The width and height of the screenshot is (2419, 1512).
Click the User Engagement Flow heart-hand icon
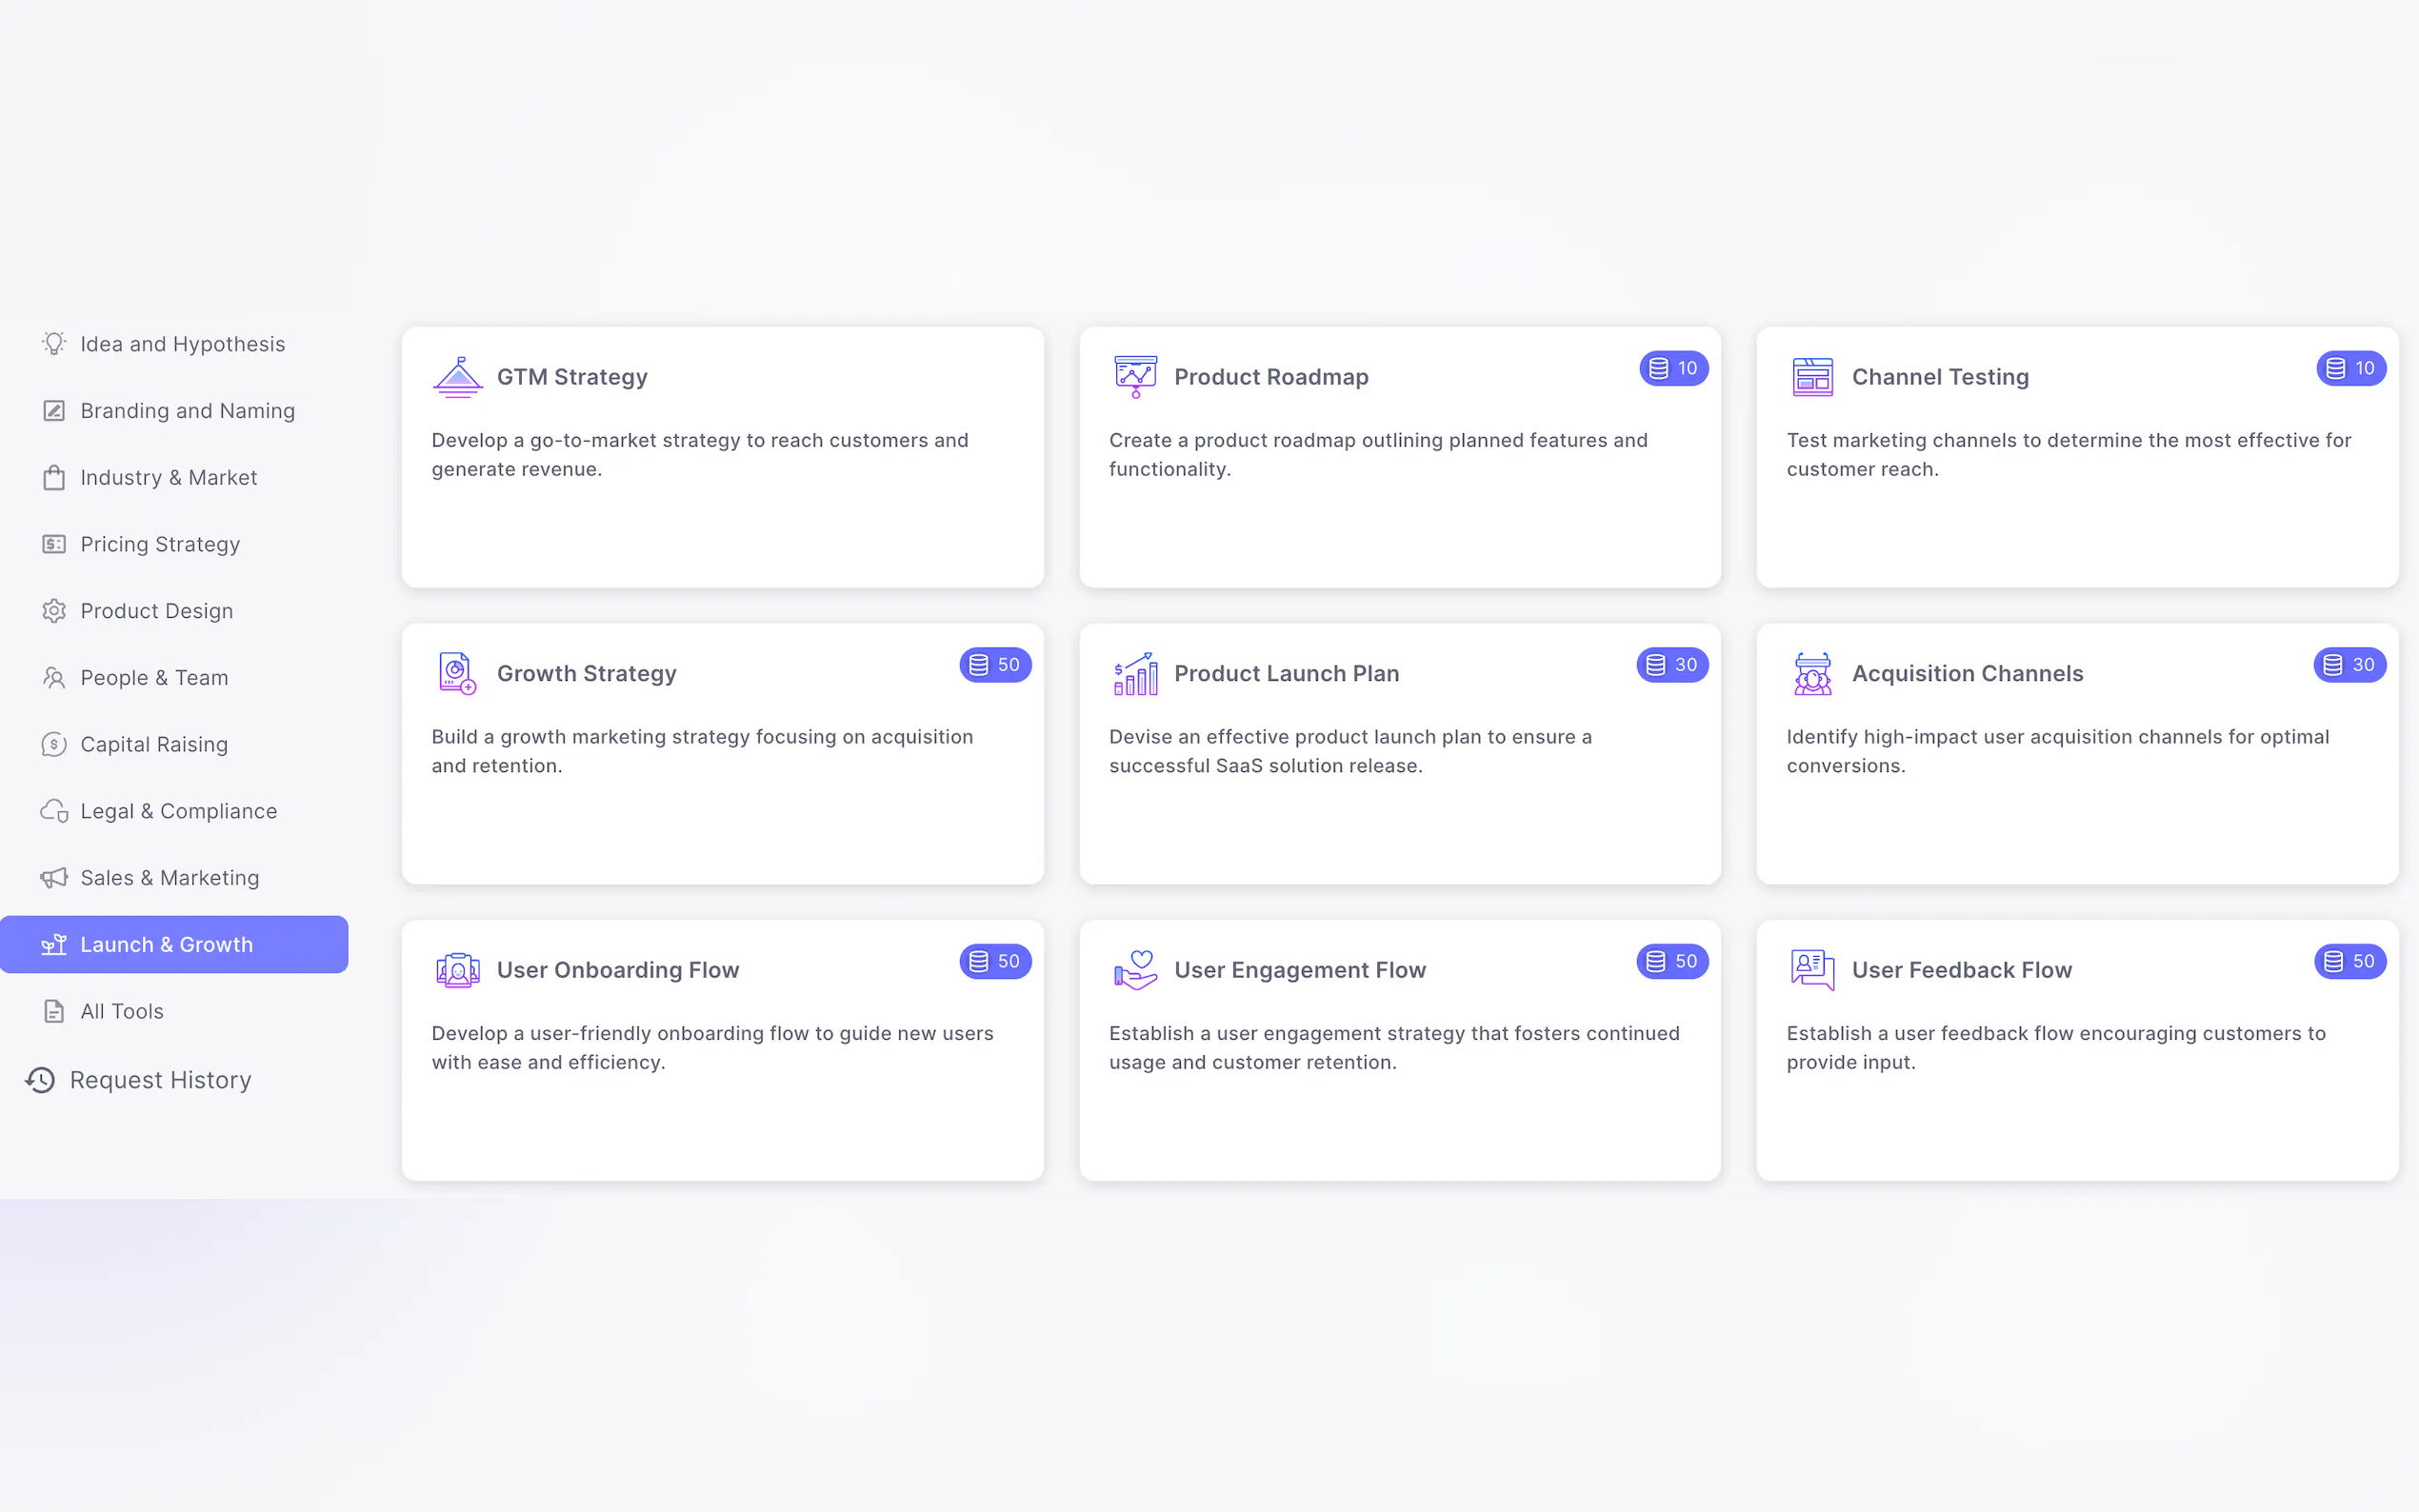click(1135, 970)
